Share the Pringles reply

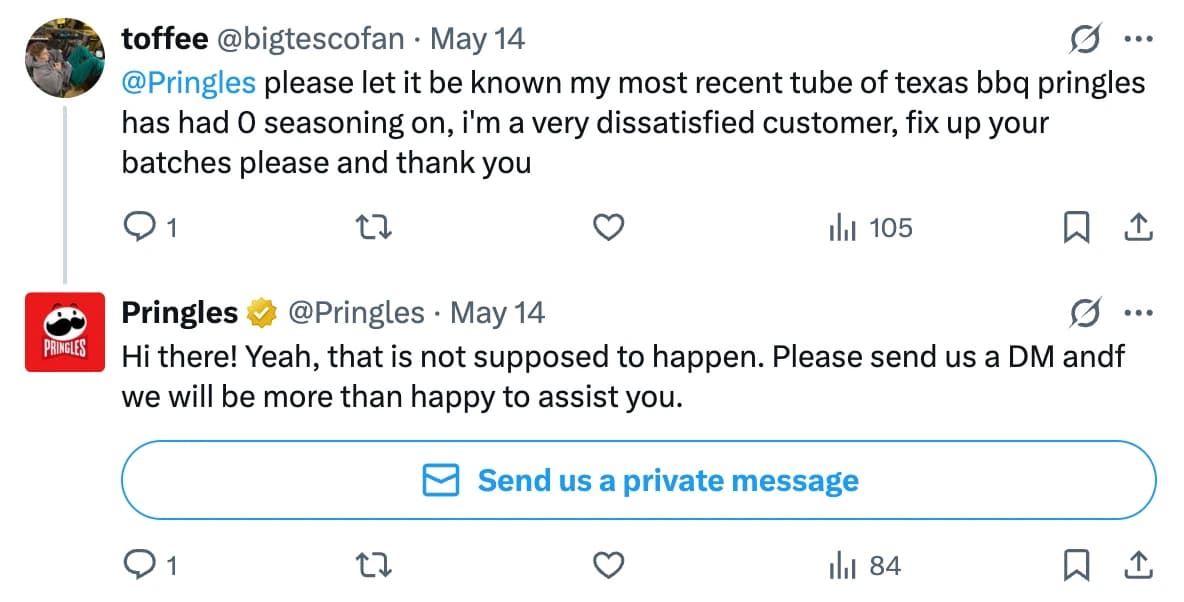pos(1138,567)
